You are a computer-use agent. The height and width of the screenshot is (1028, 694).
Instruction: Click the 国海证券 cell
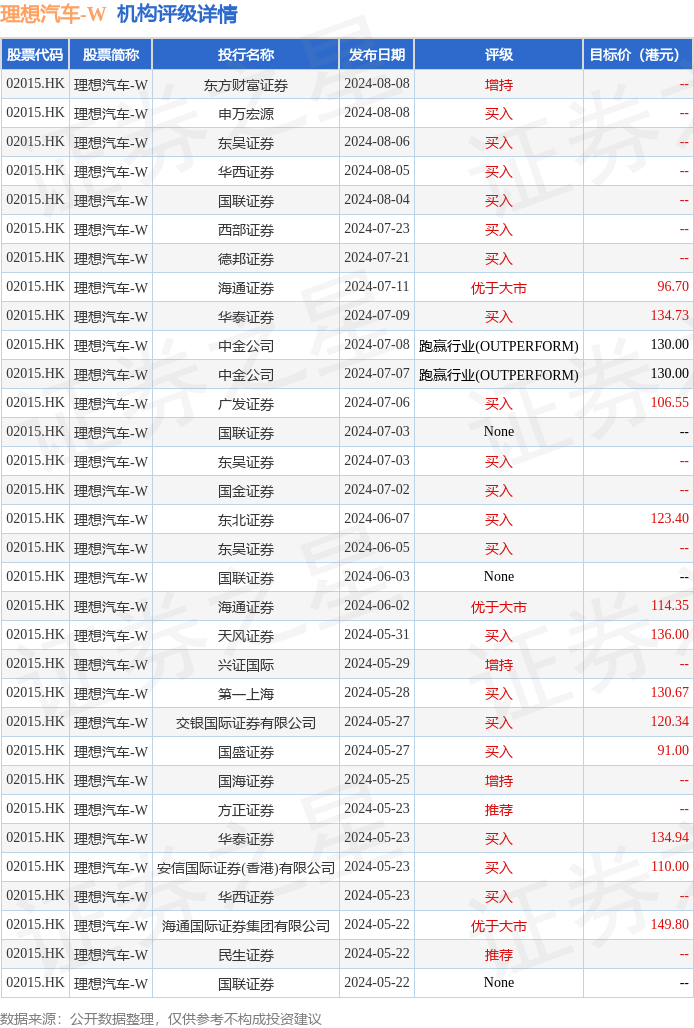[246, 781]
